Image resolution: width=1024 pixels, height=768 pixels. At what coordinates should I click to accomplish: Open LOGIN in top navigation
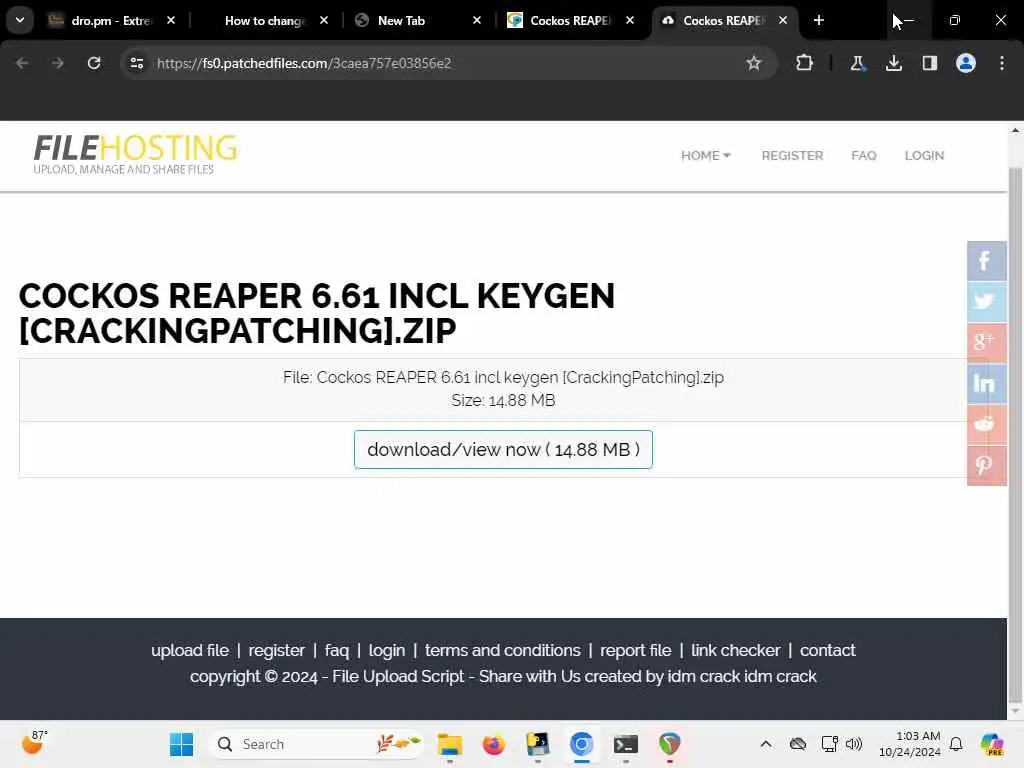coord(924,155)
